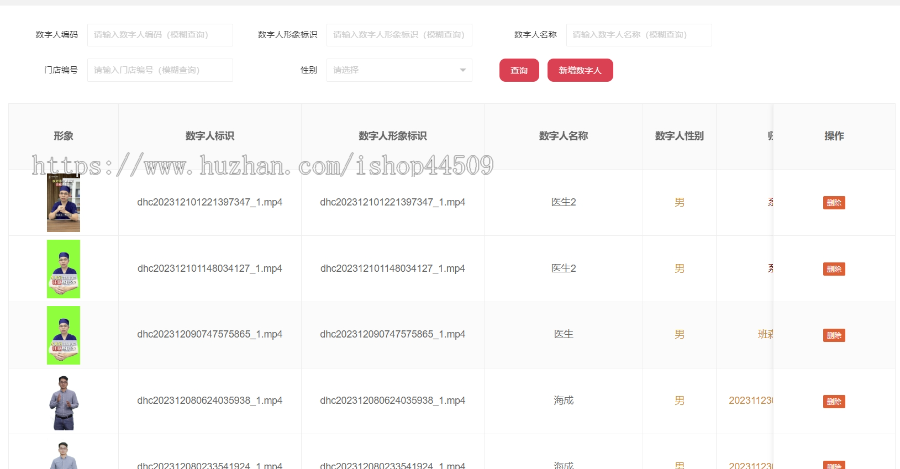Click the 形象 column header
Screen dimensions: 900x469
(63, 136)
